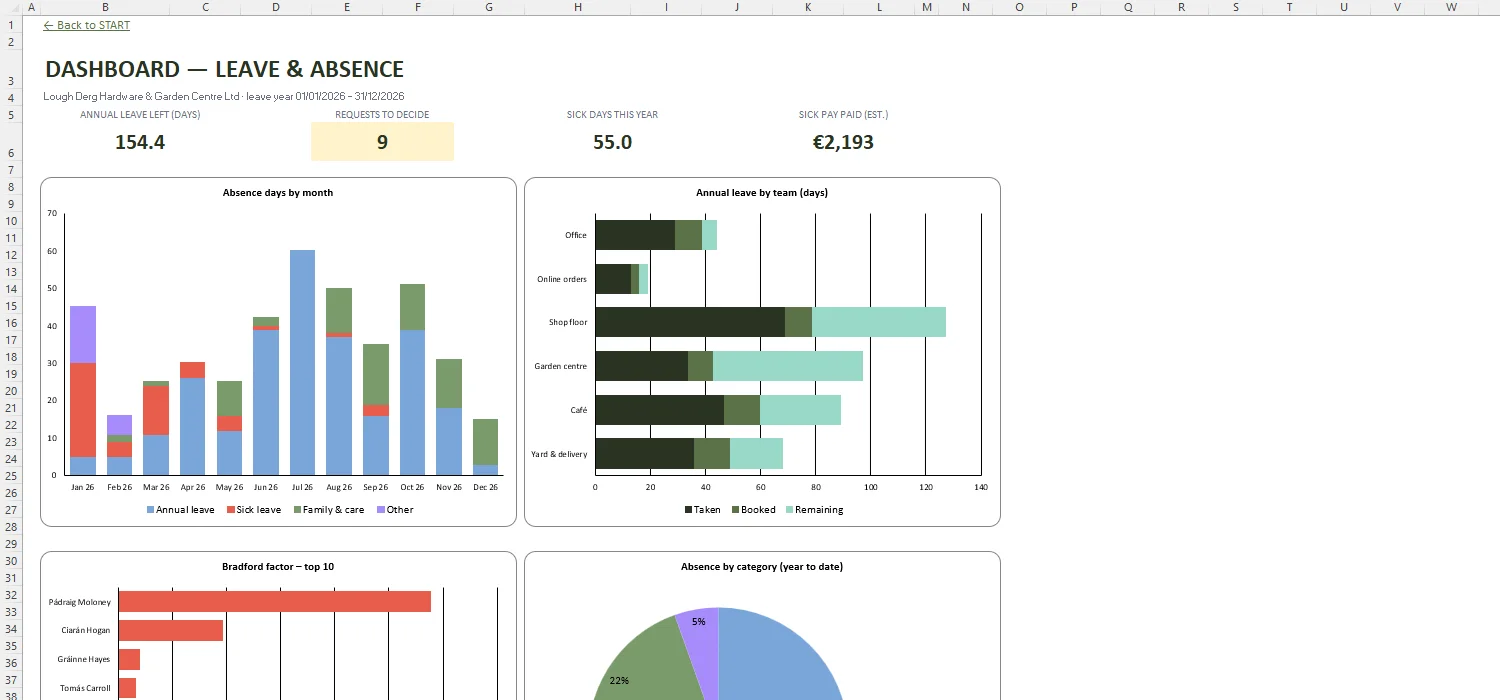Select the Café Booked bar segment
This screenshot has width=1500, height=700.
point(742,410)
